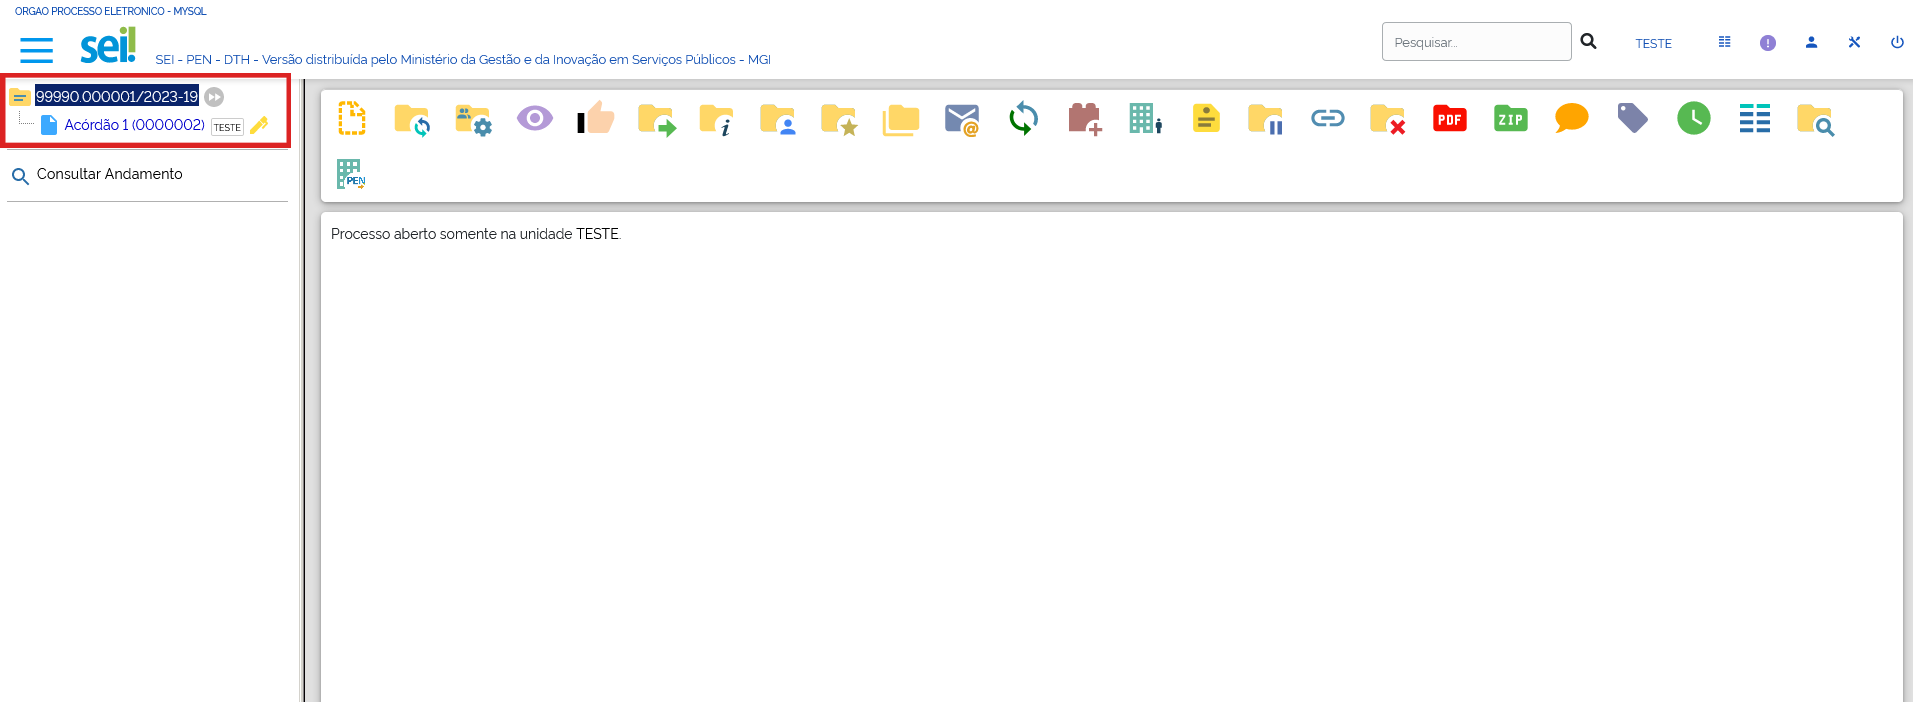Manage external access building-person icon

[x=1146, y=119]
